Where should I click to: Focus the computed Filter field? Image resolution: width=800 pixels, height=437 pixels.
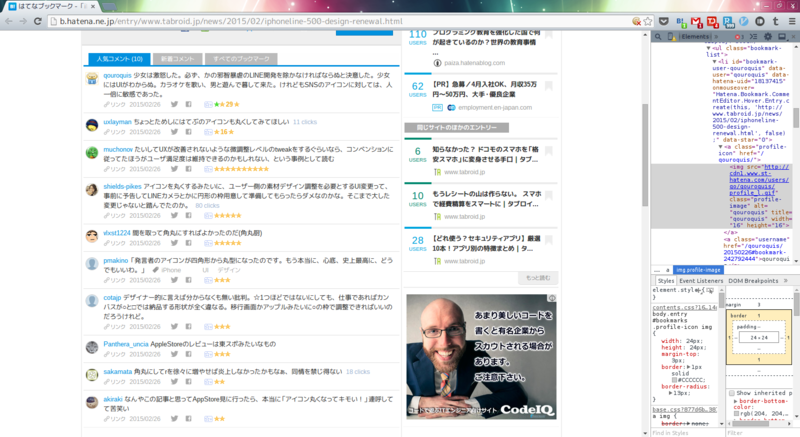(761, 432)
